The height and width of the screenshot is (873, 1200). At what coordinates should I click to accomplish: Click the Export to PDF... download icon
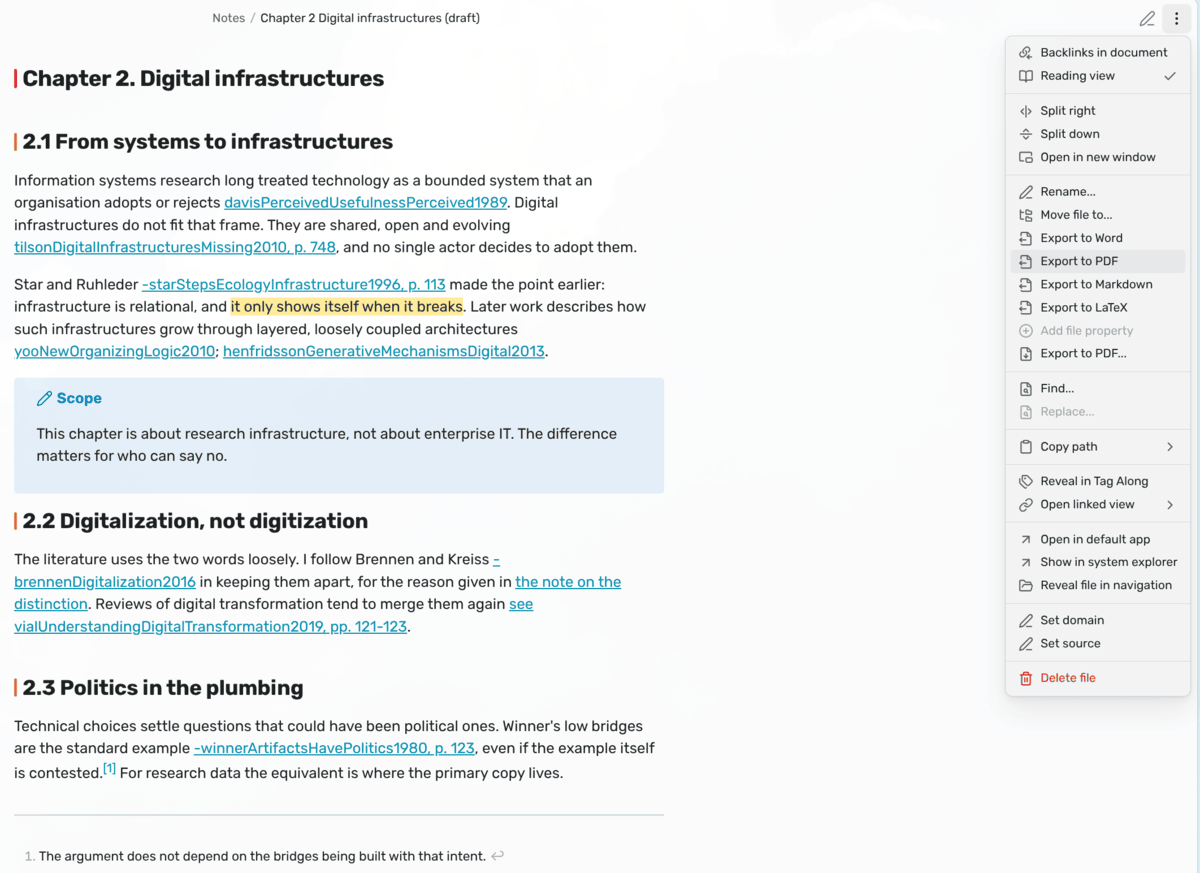tap(1025, 354)
